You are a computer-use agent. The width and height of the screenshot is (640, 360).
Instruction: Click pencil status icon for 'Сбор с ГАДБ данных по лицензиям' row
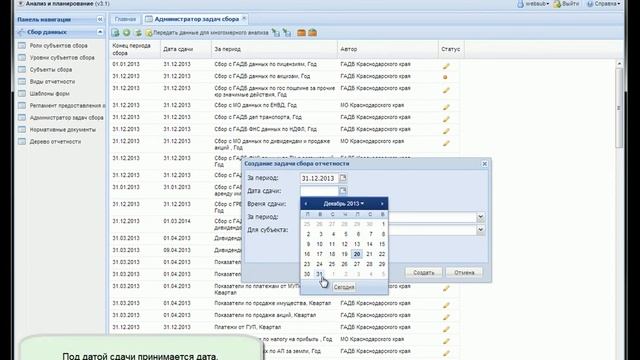446,66
